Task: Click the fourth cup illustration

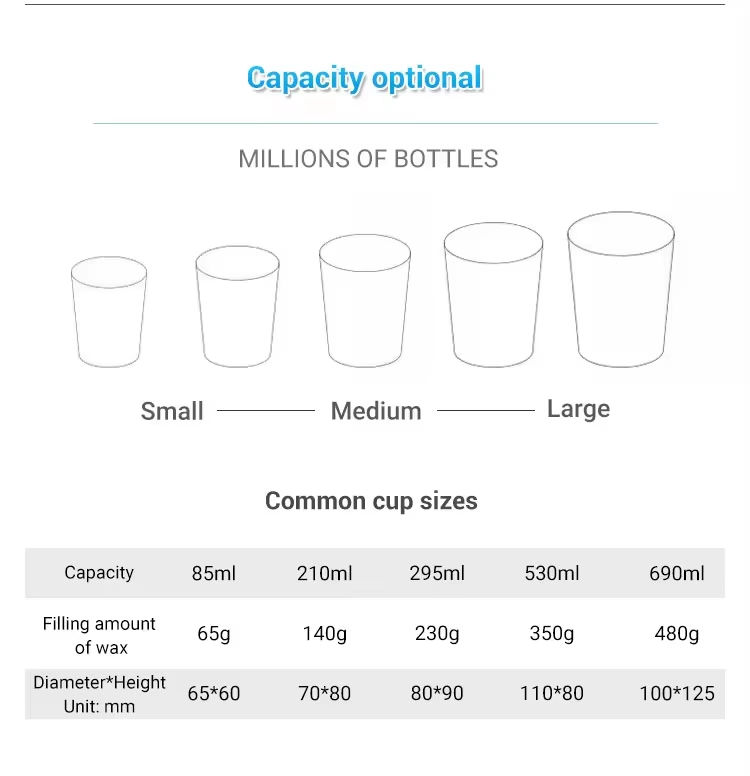Action: pyautogui.click(x=493, y=295)
